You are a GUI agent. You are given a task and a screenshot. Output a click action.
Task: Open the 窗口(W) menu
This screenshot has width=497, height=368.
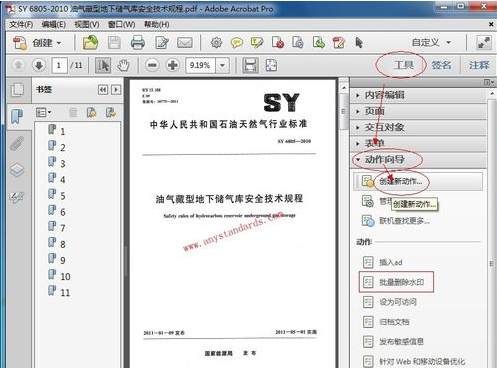point(122,24)
